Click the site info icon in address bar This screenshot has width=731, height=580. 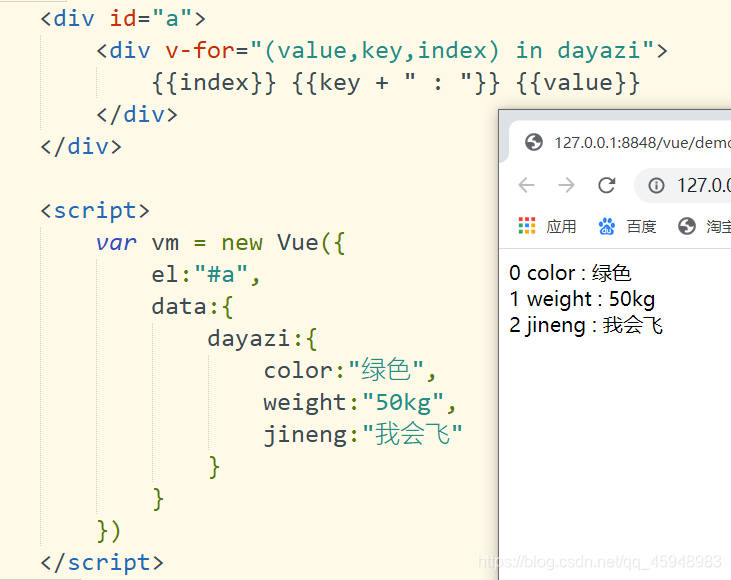tap(656, 186)
